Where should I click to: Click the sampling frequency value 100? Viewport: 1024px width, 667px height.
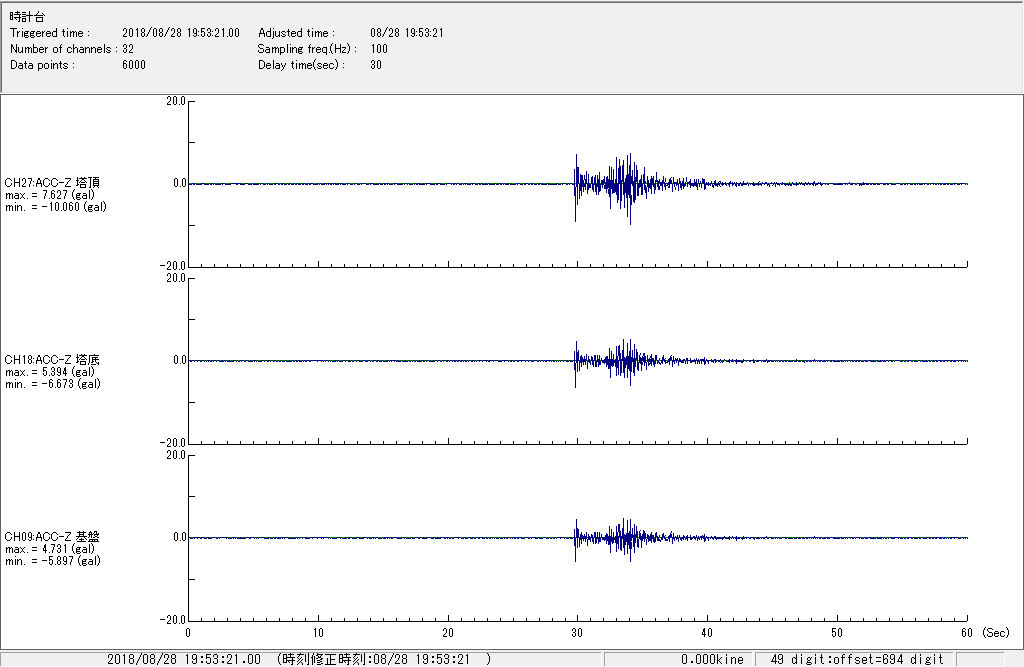pyautogui.click(x=379, y=49)
